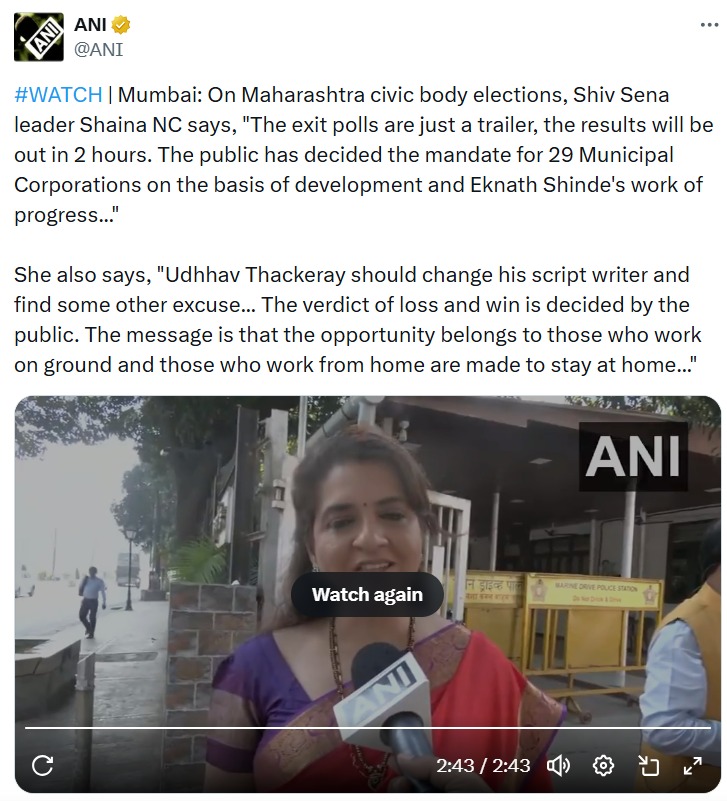This screenshot has height=801, width=727.
Task: Toggle picture-in-picture mode for the video
Action: [x=648, y=765]
